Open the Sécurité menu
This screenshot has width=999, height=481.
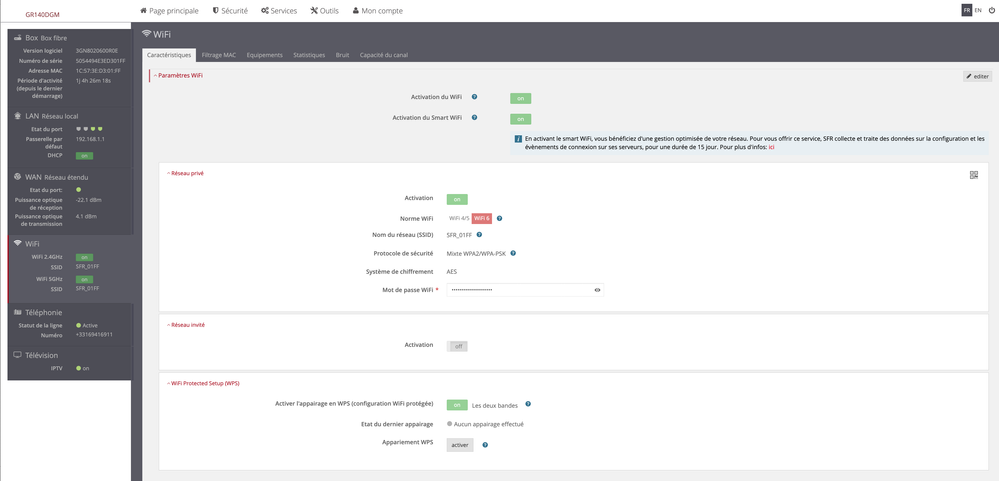click(x=230, y=10)
